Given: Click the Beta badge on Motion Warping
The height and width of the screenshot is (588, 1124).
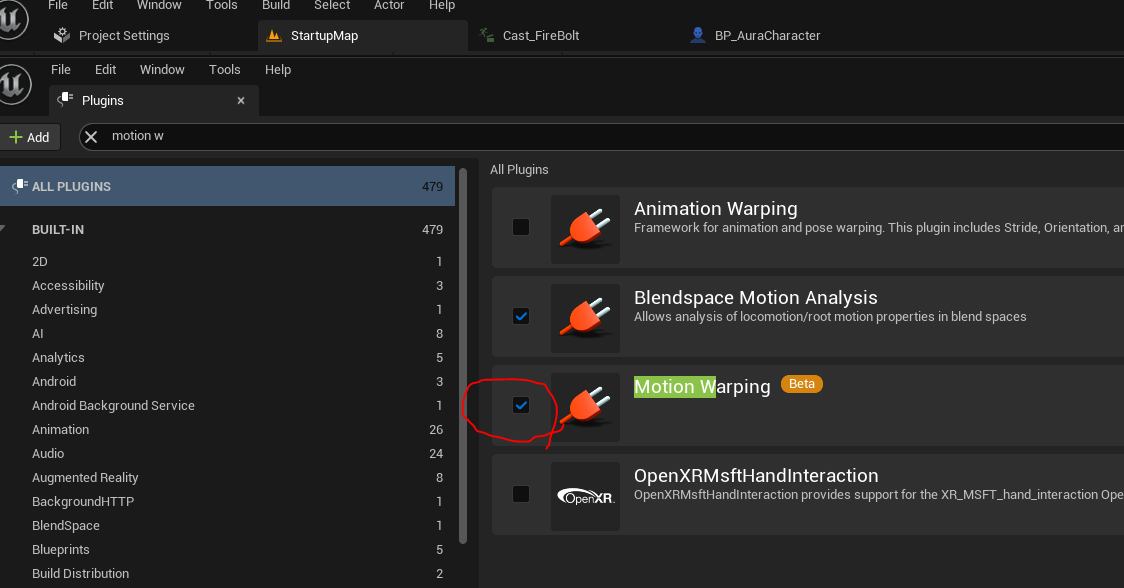Looking at the screenshot, I should pos(801,384).
